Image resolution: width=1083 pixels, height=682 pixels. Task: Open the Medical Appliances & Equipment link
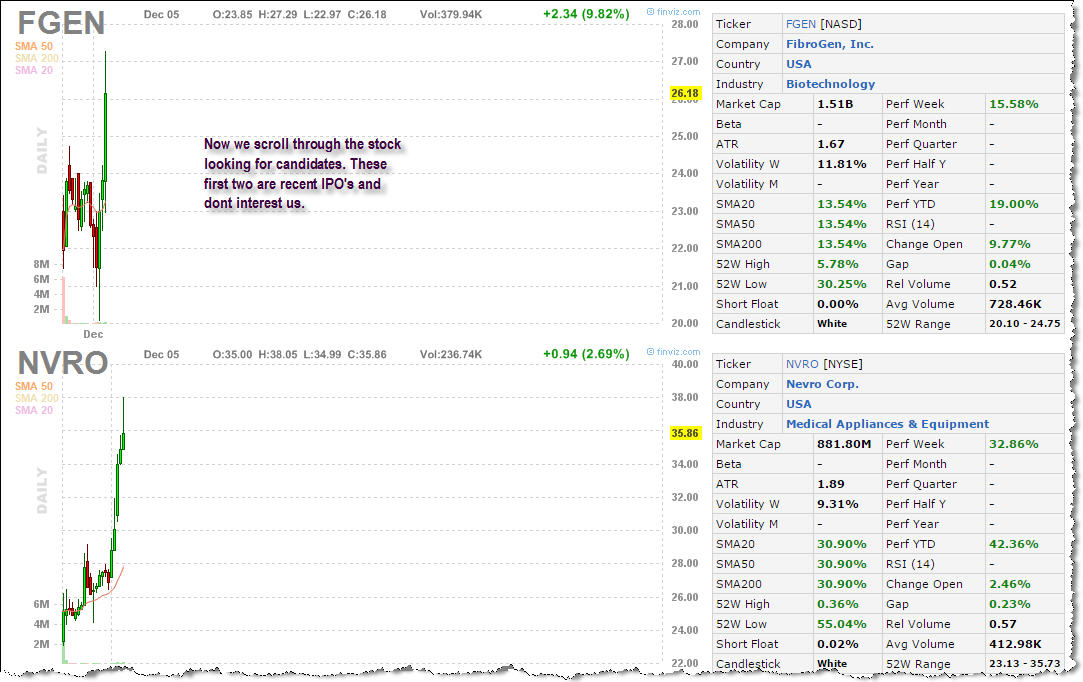click(x=887, y=424)
